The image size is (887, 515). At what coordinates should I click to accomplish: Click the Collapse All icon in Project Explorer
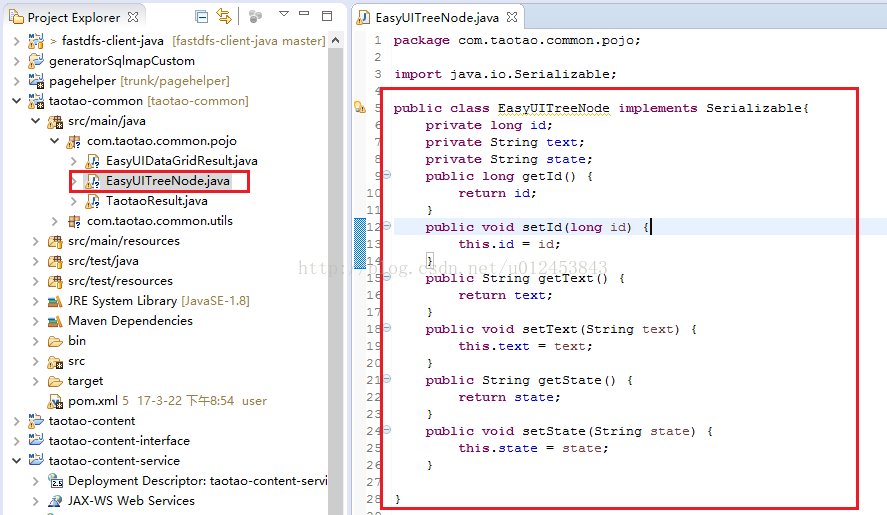[201, 17]
